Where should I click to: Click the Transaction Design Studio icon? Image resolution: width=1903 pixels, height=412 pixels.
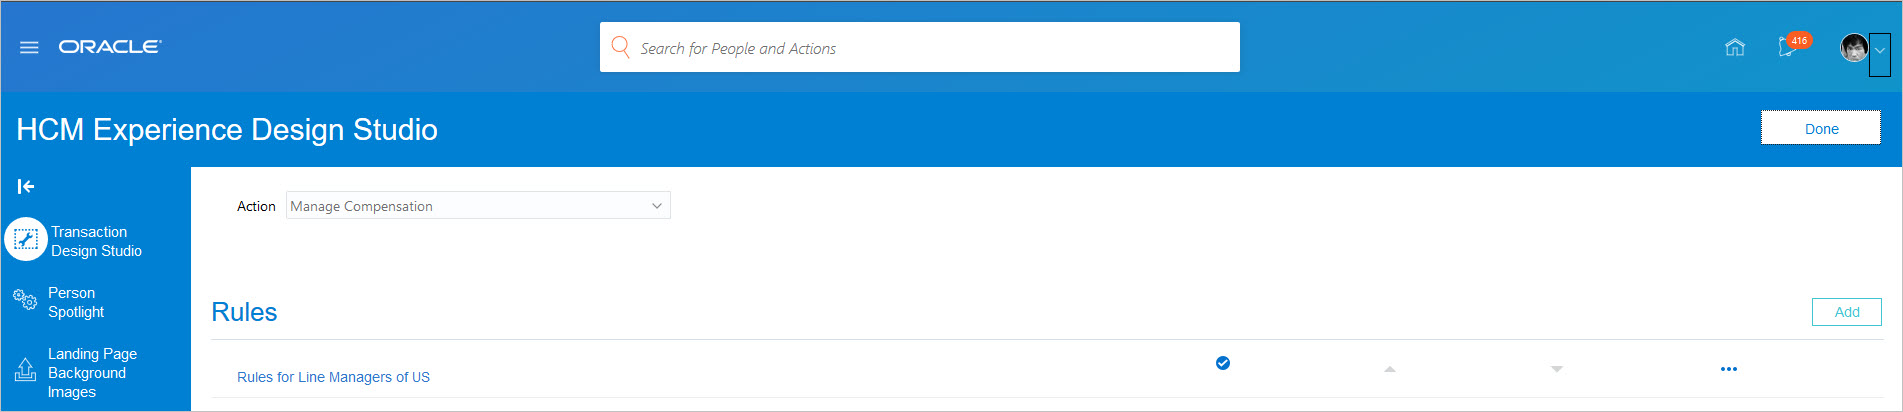coord(26,240)
